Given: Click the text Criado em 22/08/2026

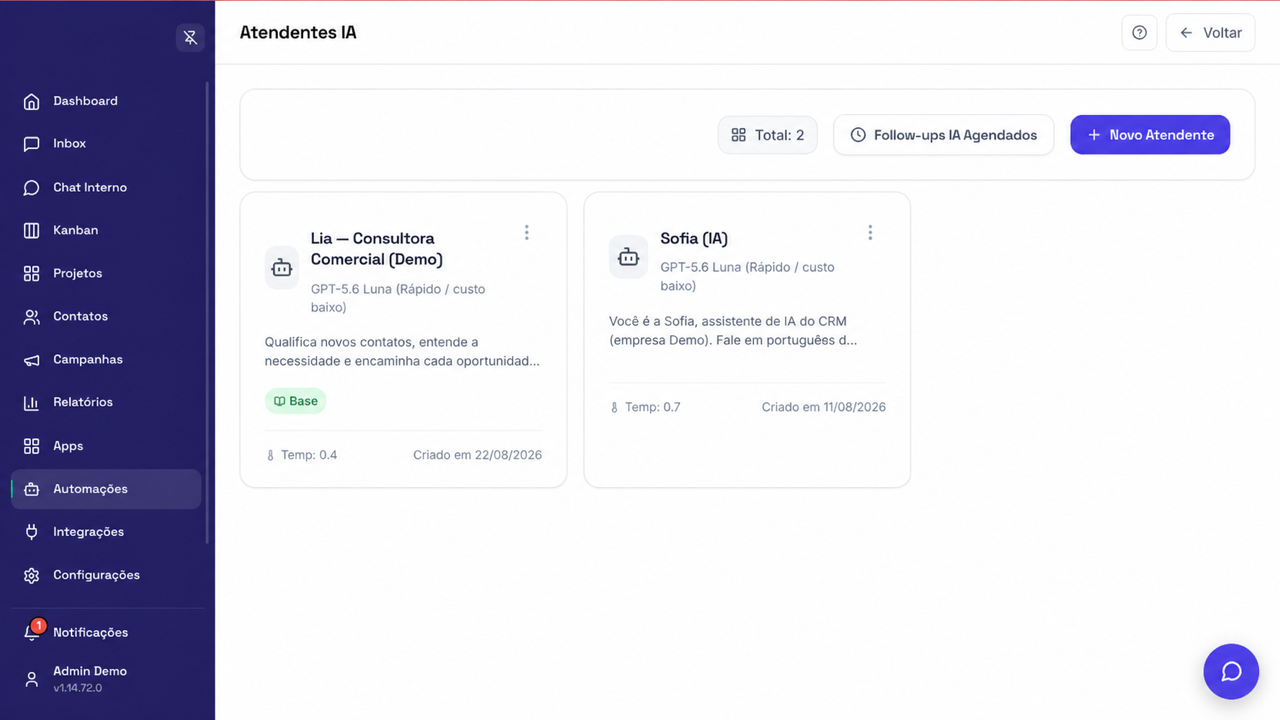Looking at the screenshot, I should tap(477, 455).
